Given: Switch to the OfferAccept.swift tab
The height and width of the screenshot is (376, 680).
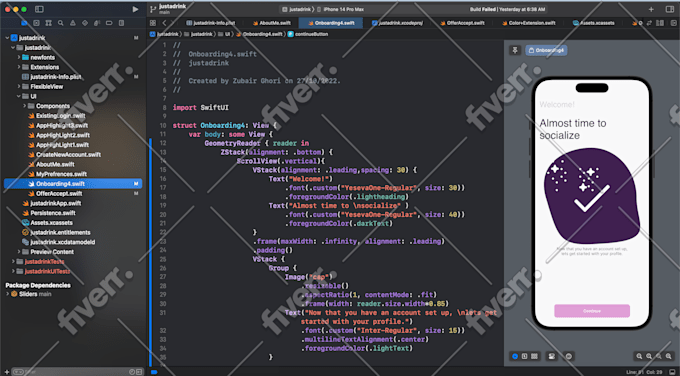Looking at the screenshot, I should [x=462, y=23].
